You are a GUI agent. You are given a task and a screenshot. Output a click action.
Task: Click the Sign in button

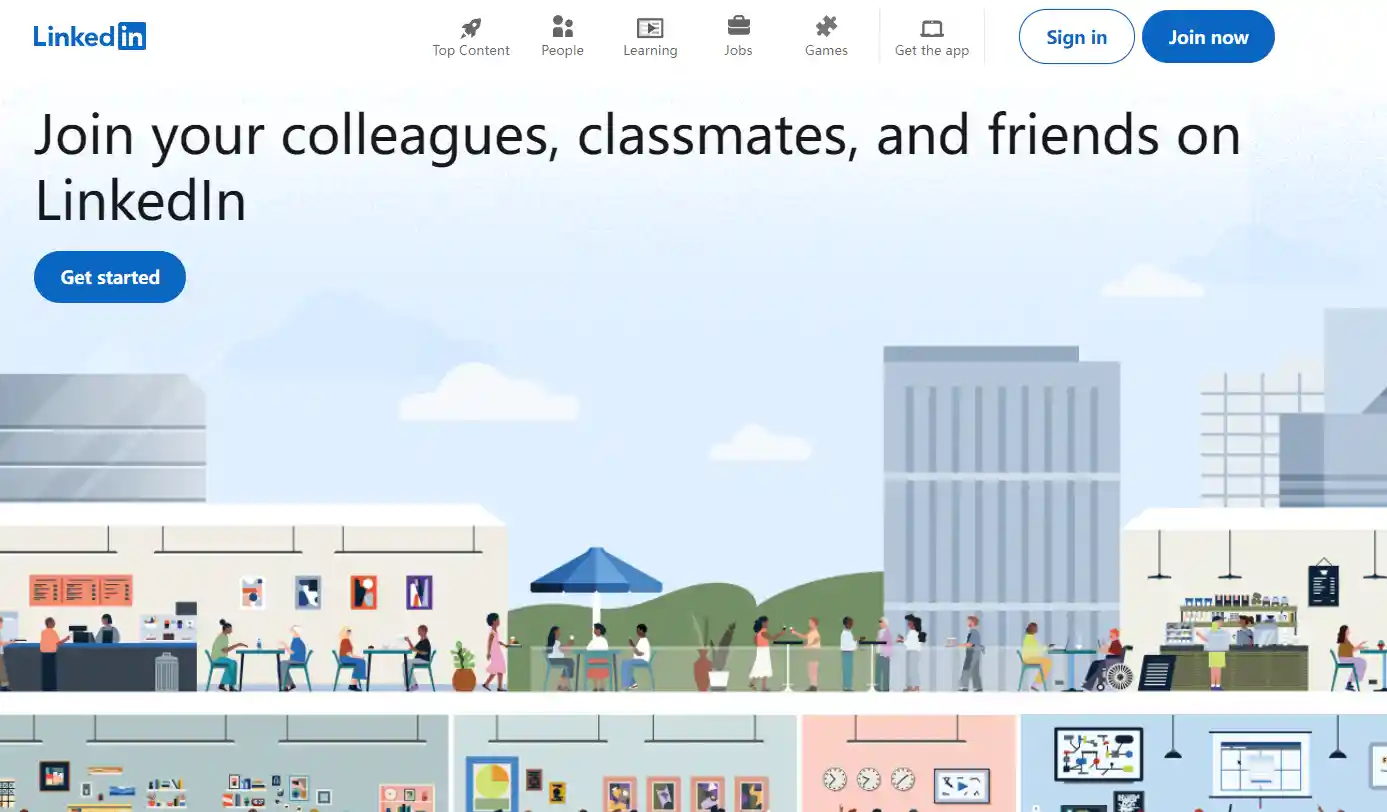1076,37
